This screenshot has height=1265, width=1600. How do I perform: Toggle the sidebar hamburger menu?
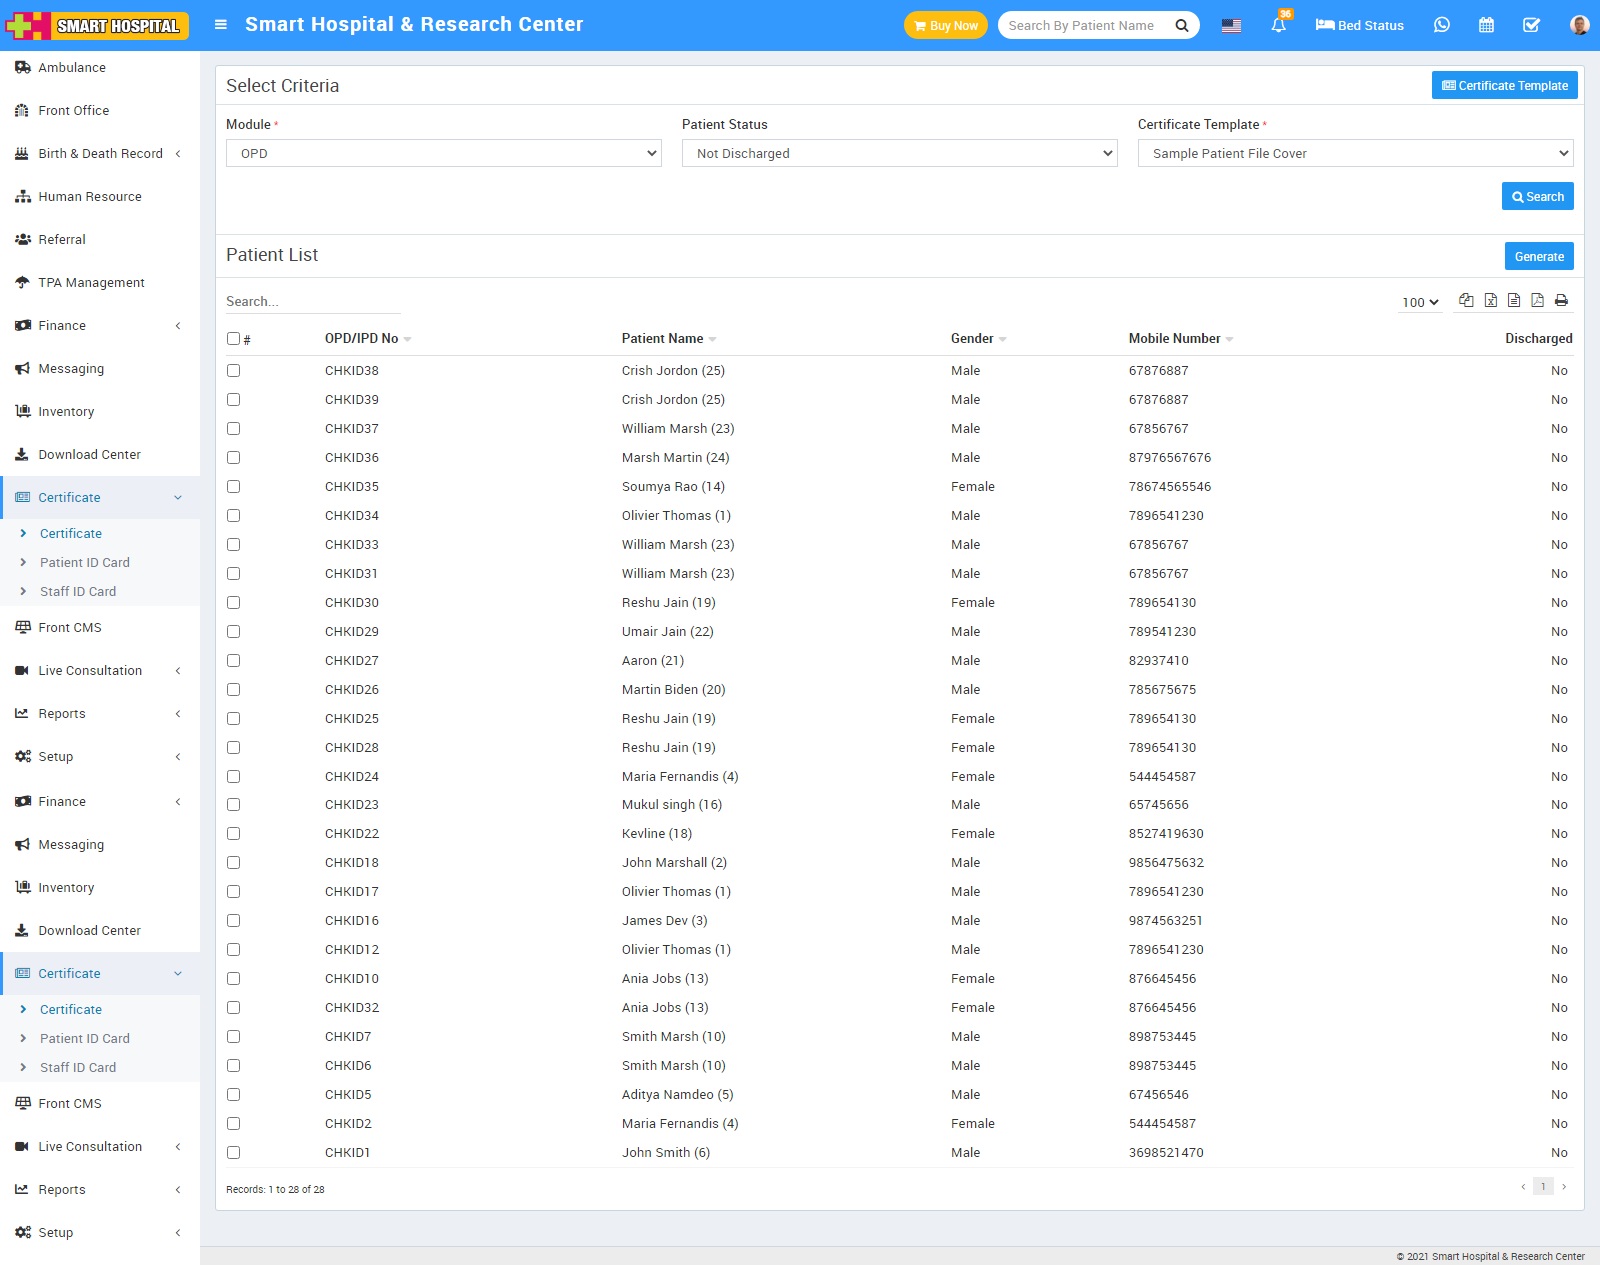221,25
